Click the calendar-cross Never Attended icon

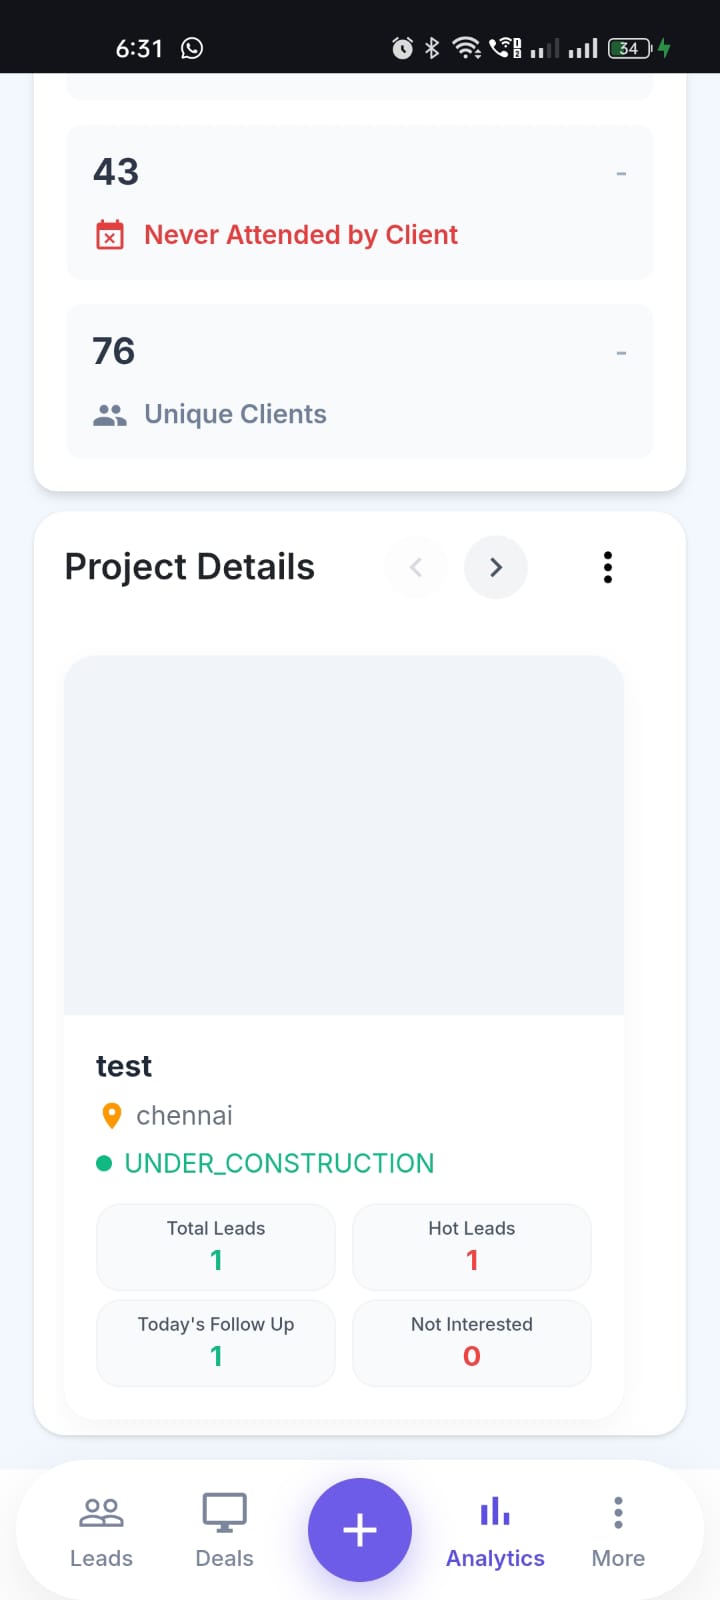coord(110,235)
